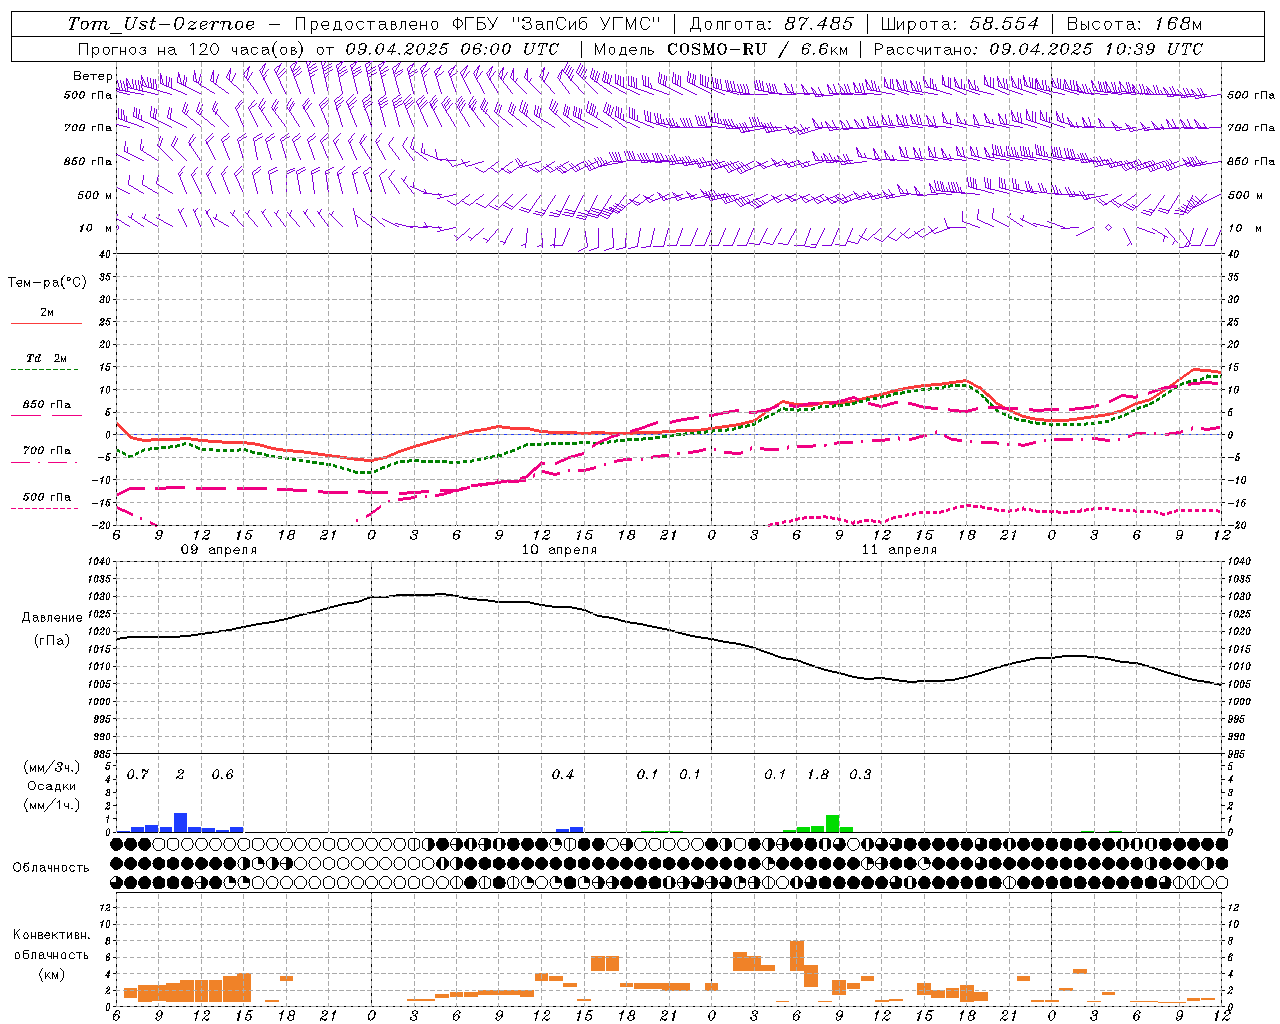Click the '0.6' precipitation amount value
Screen dimensions: 1280x1024
click(222, 775)
